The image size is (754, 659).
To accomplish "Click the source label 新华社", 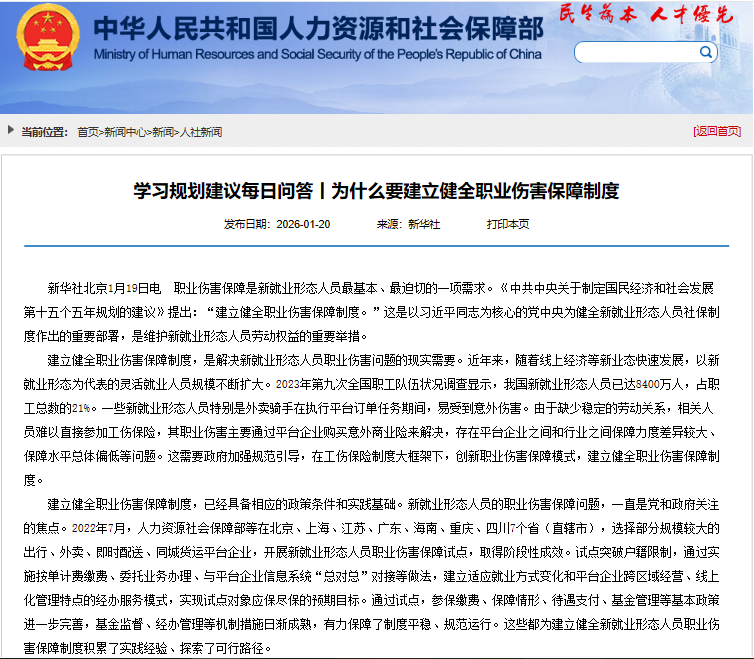I will tap(423, 224).
